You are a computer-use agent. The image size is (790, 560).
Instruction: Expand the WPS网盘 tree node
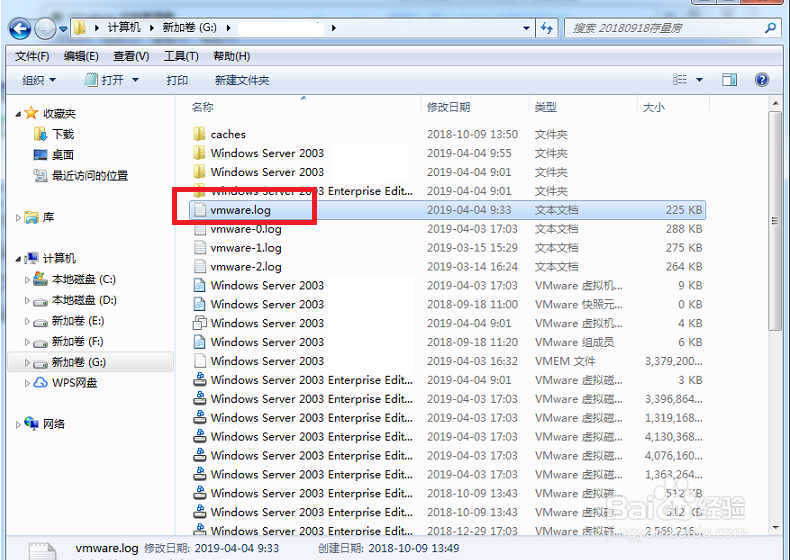[27, 383]
